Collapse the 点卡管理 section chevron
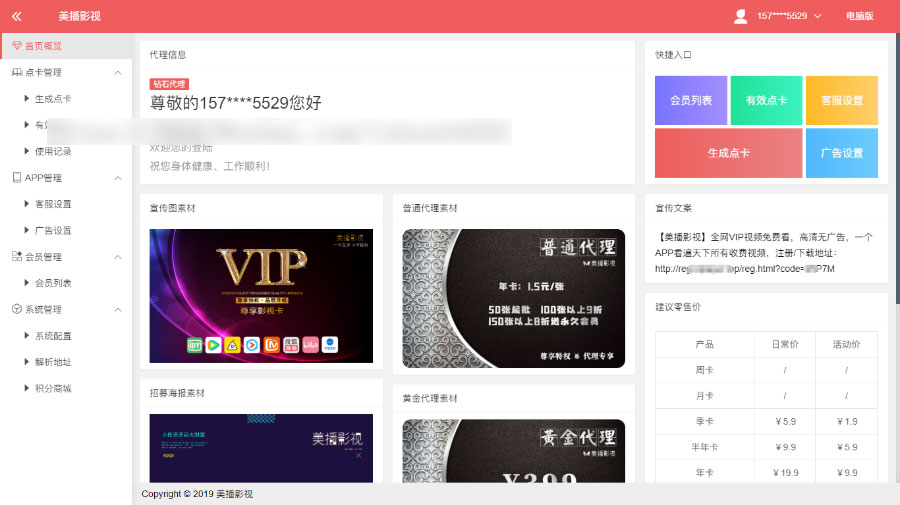The width and height of the screenshot is (900, 505). (x=118, y=72)
